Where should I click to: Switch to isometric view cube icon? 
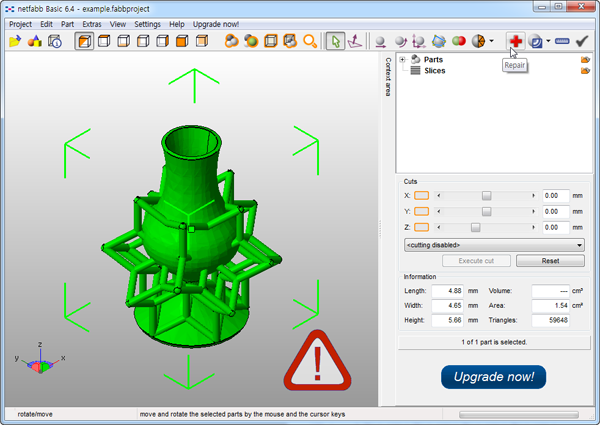click(84, 41)
